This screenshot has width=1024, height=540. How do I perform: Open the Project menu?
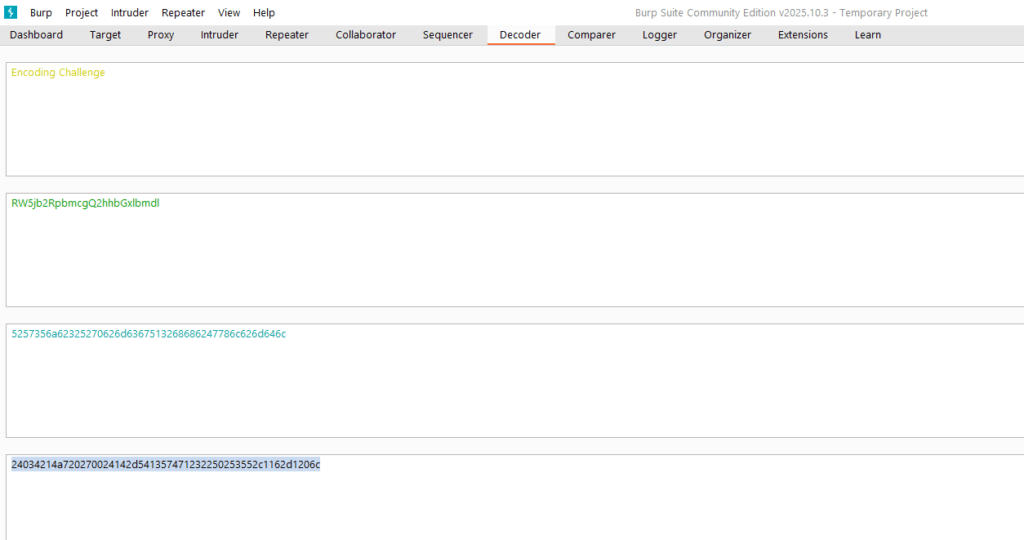[x=81, y=12]
